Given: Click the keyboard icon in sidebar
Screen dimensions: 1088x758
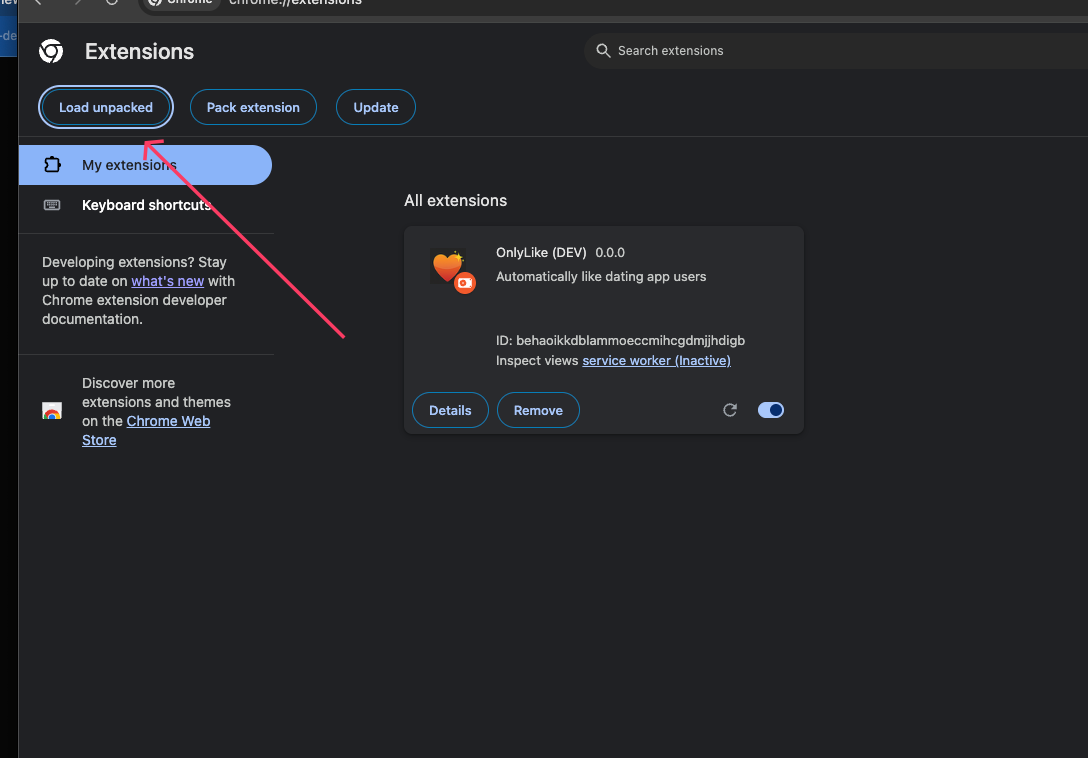Looking at the screenshot, I should coord(52,205).
